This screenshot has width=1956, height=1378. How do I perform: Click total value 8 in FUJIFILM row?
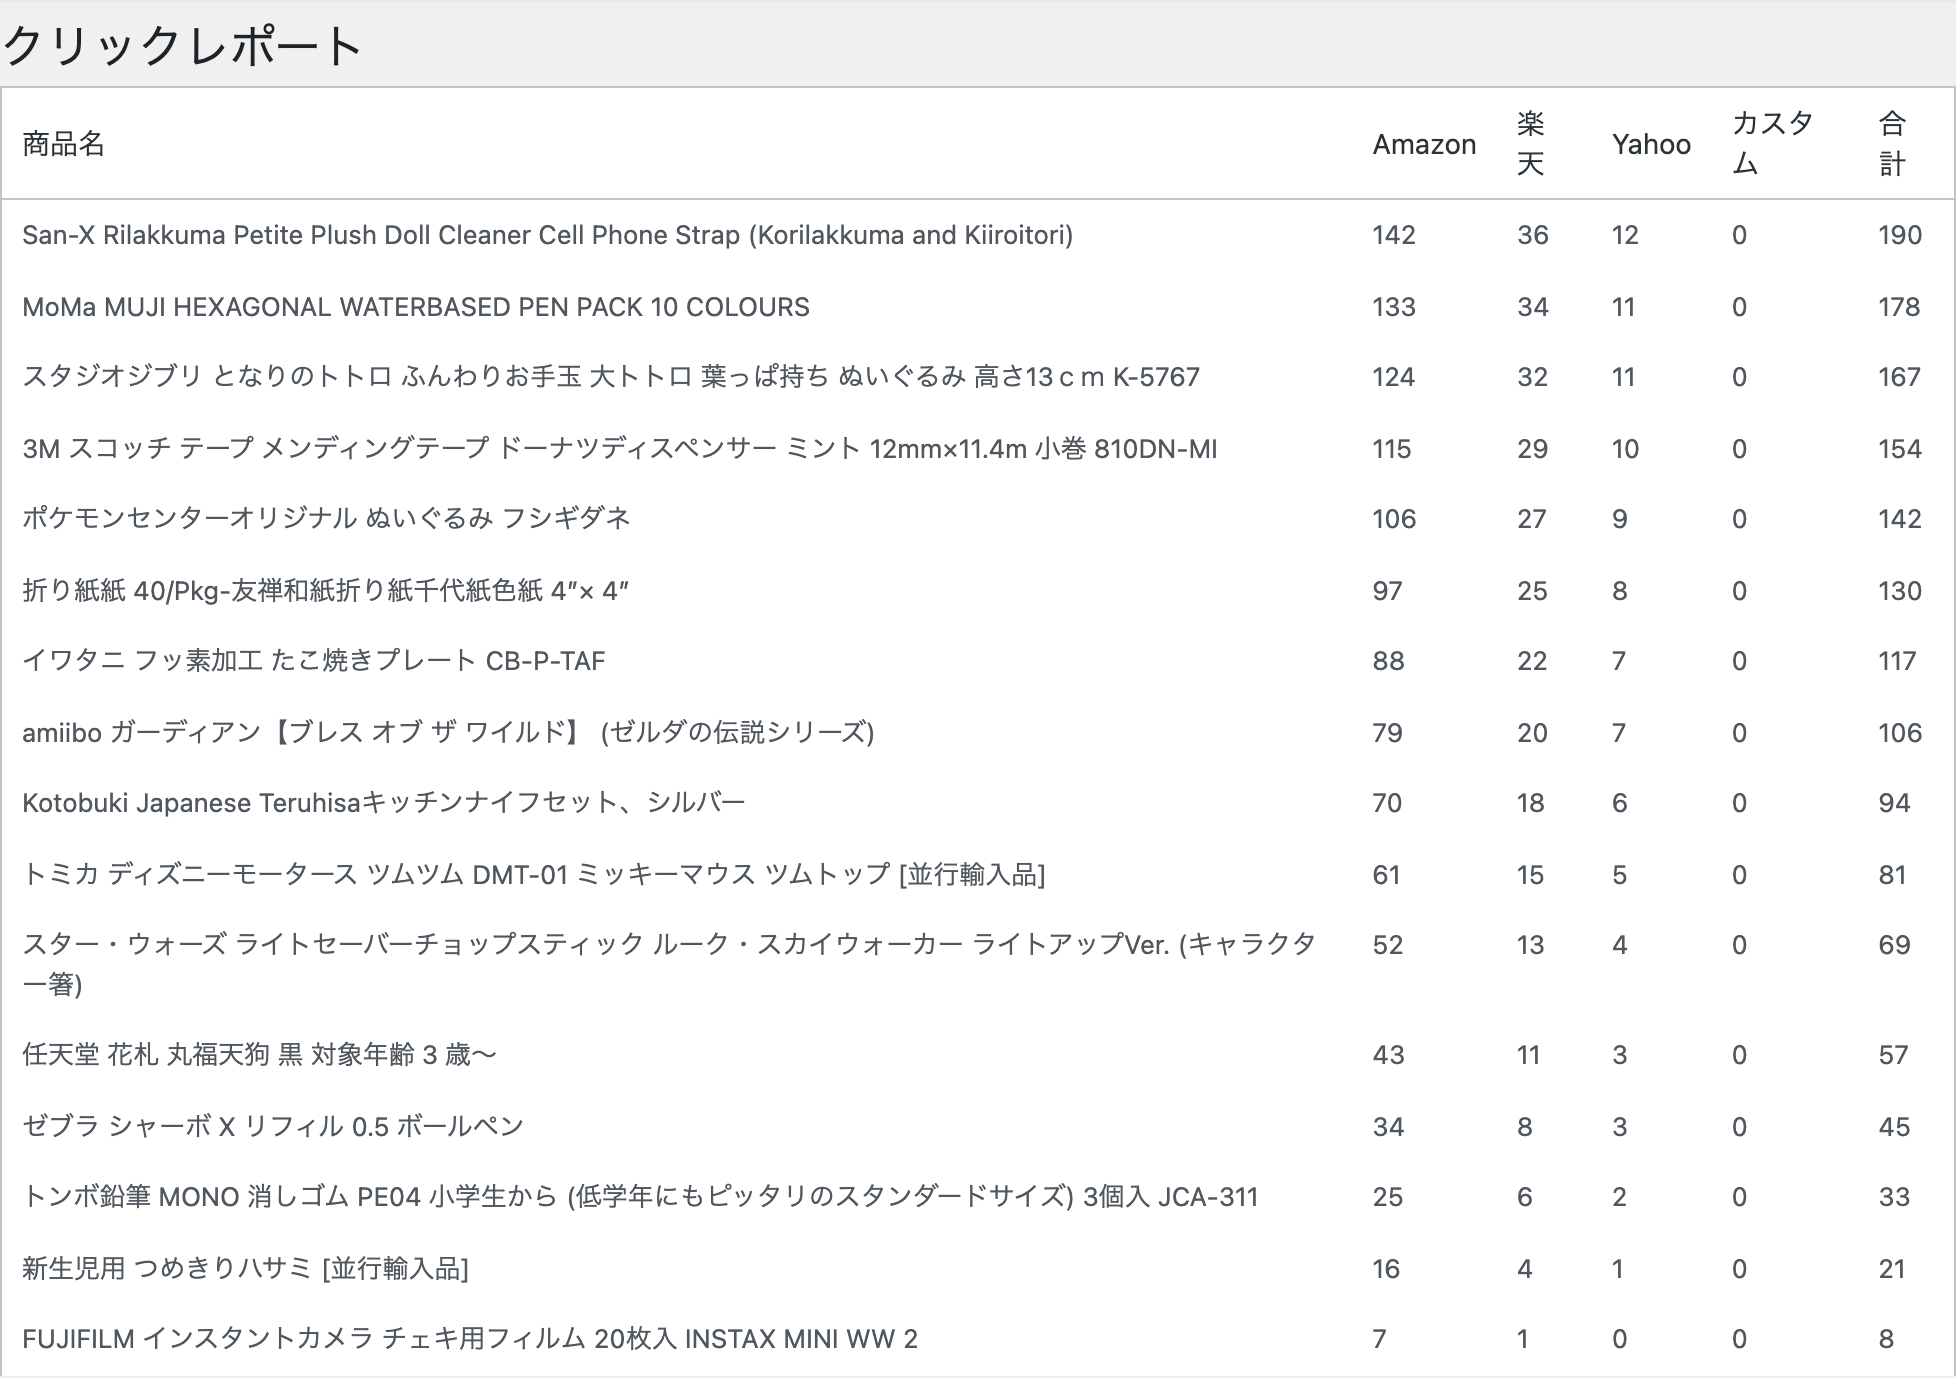click(x=1886, y=1339)
